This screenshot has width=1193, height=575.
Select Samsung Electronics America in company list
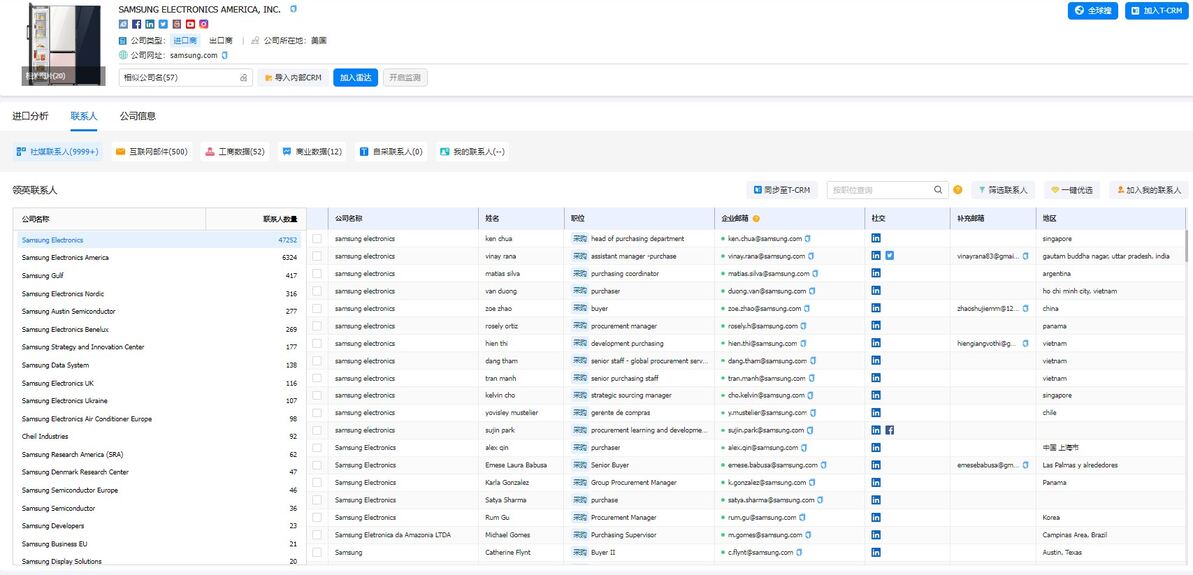(160, 258)
